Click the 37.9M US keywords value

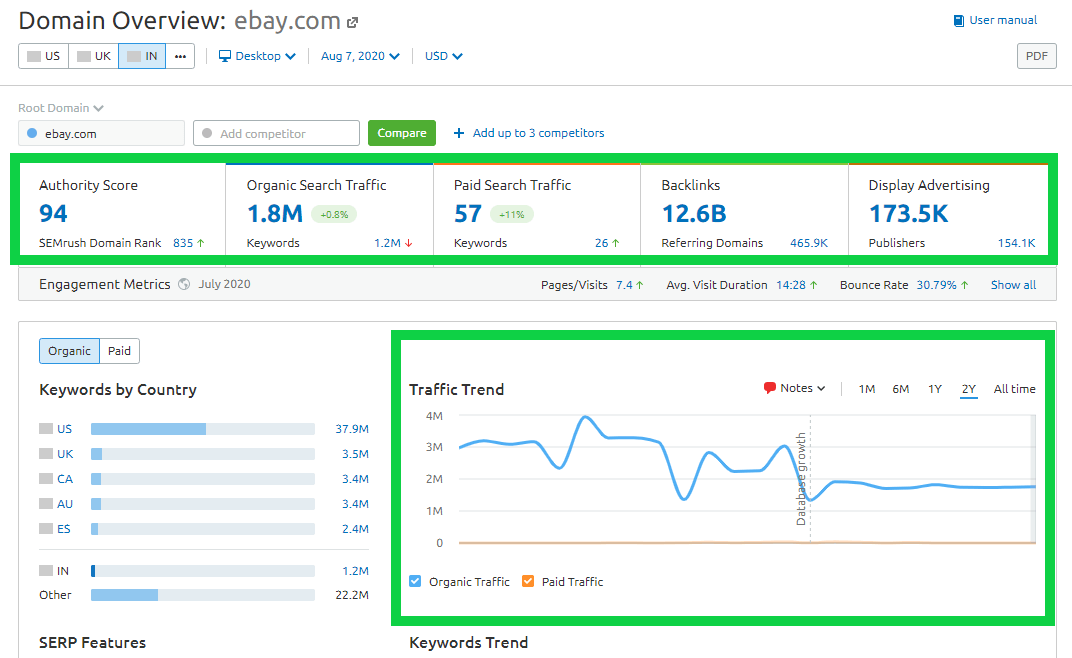point(352,429)
